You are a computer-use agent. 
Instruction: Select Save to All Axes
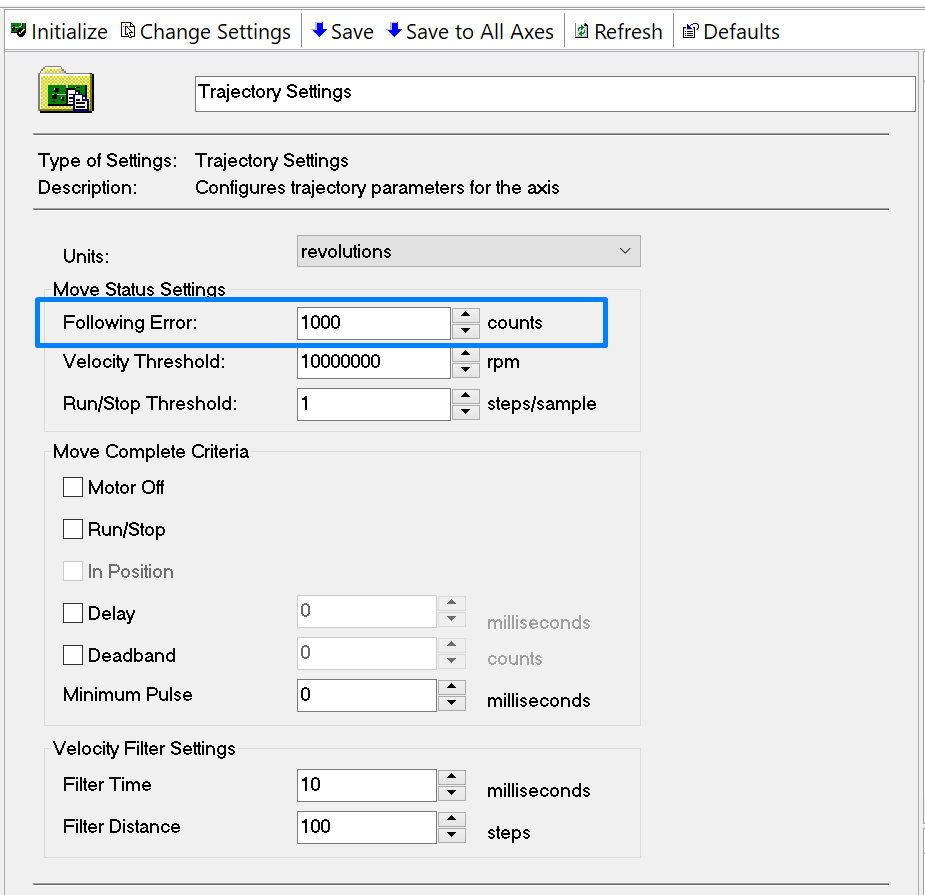pos(470,31)
